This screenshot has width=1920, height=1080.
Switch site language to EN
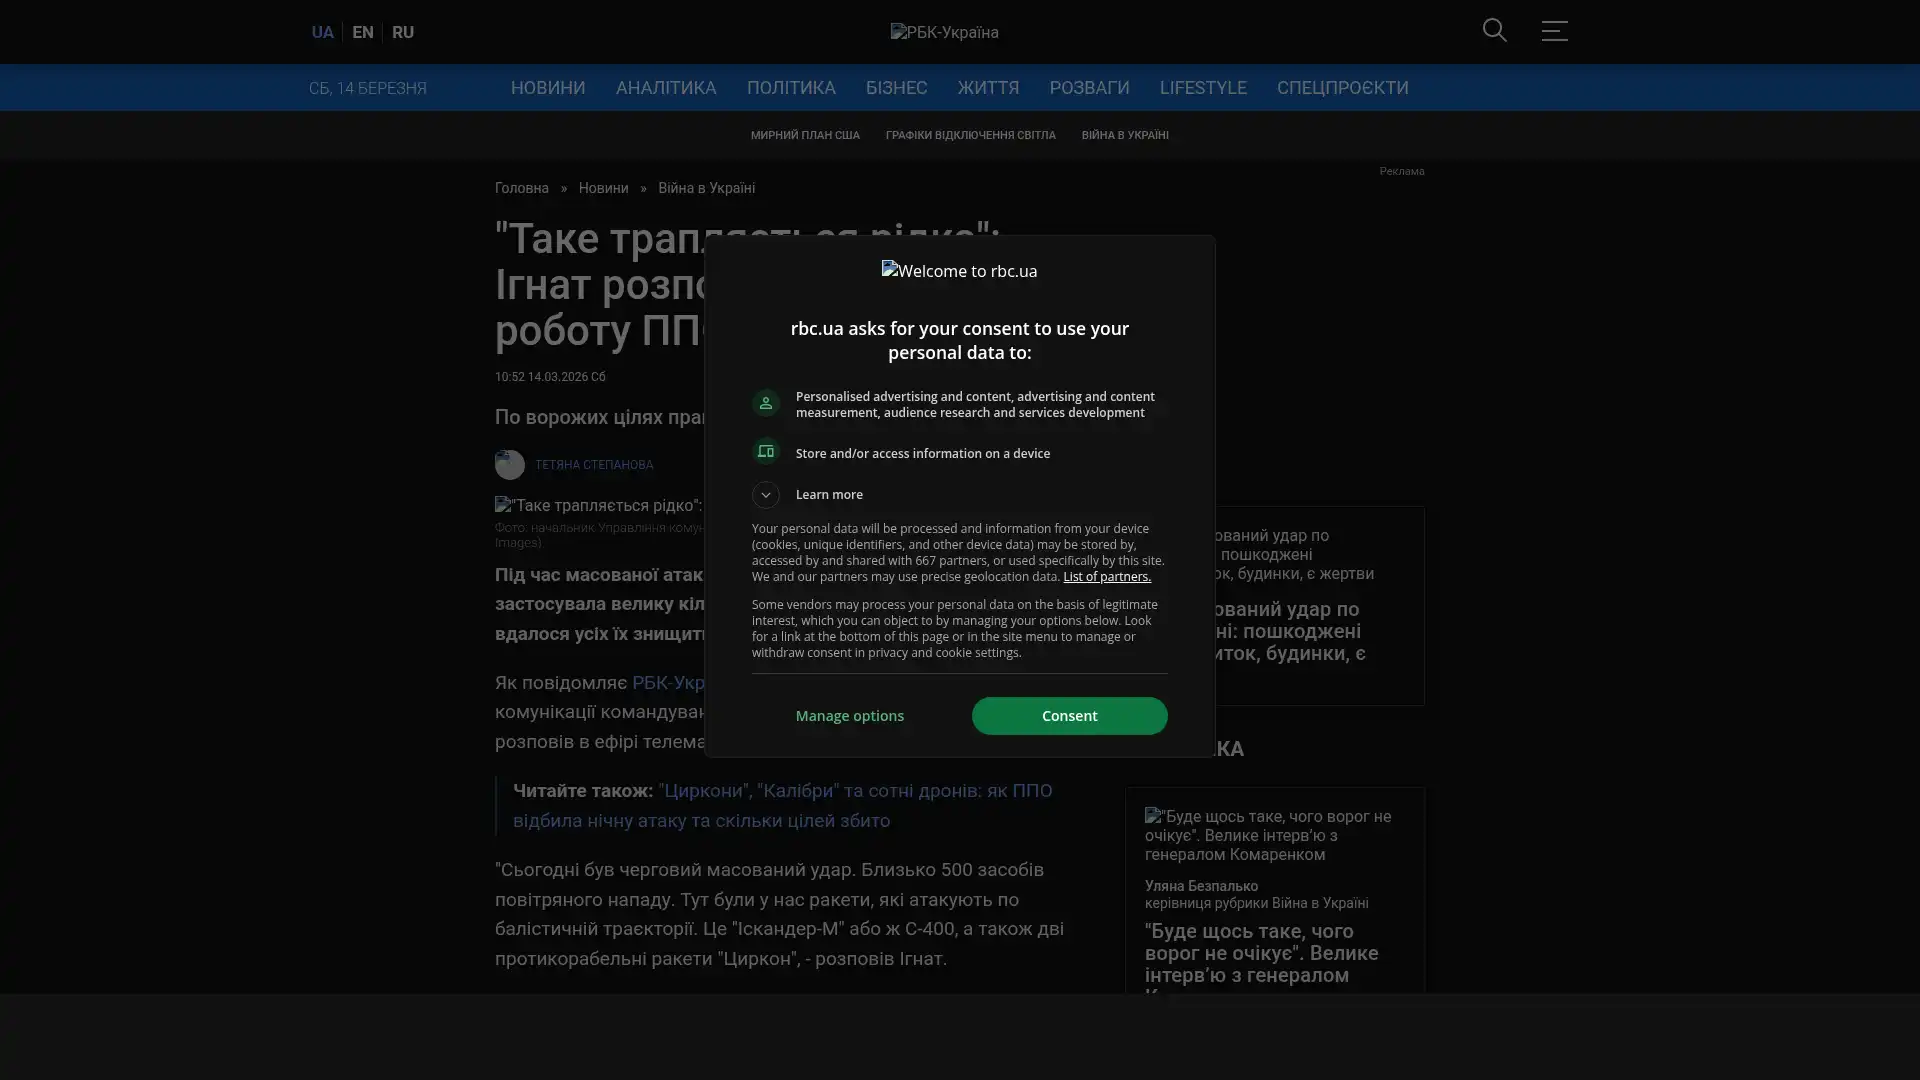coord(363,32)
